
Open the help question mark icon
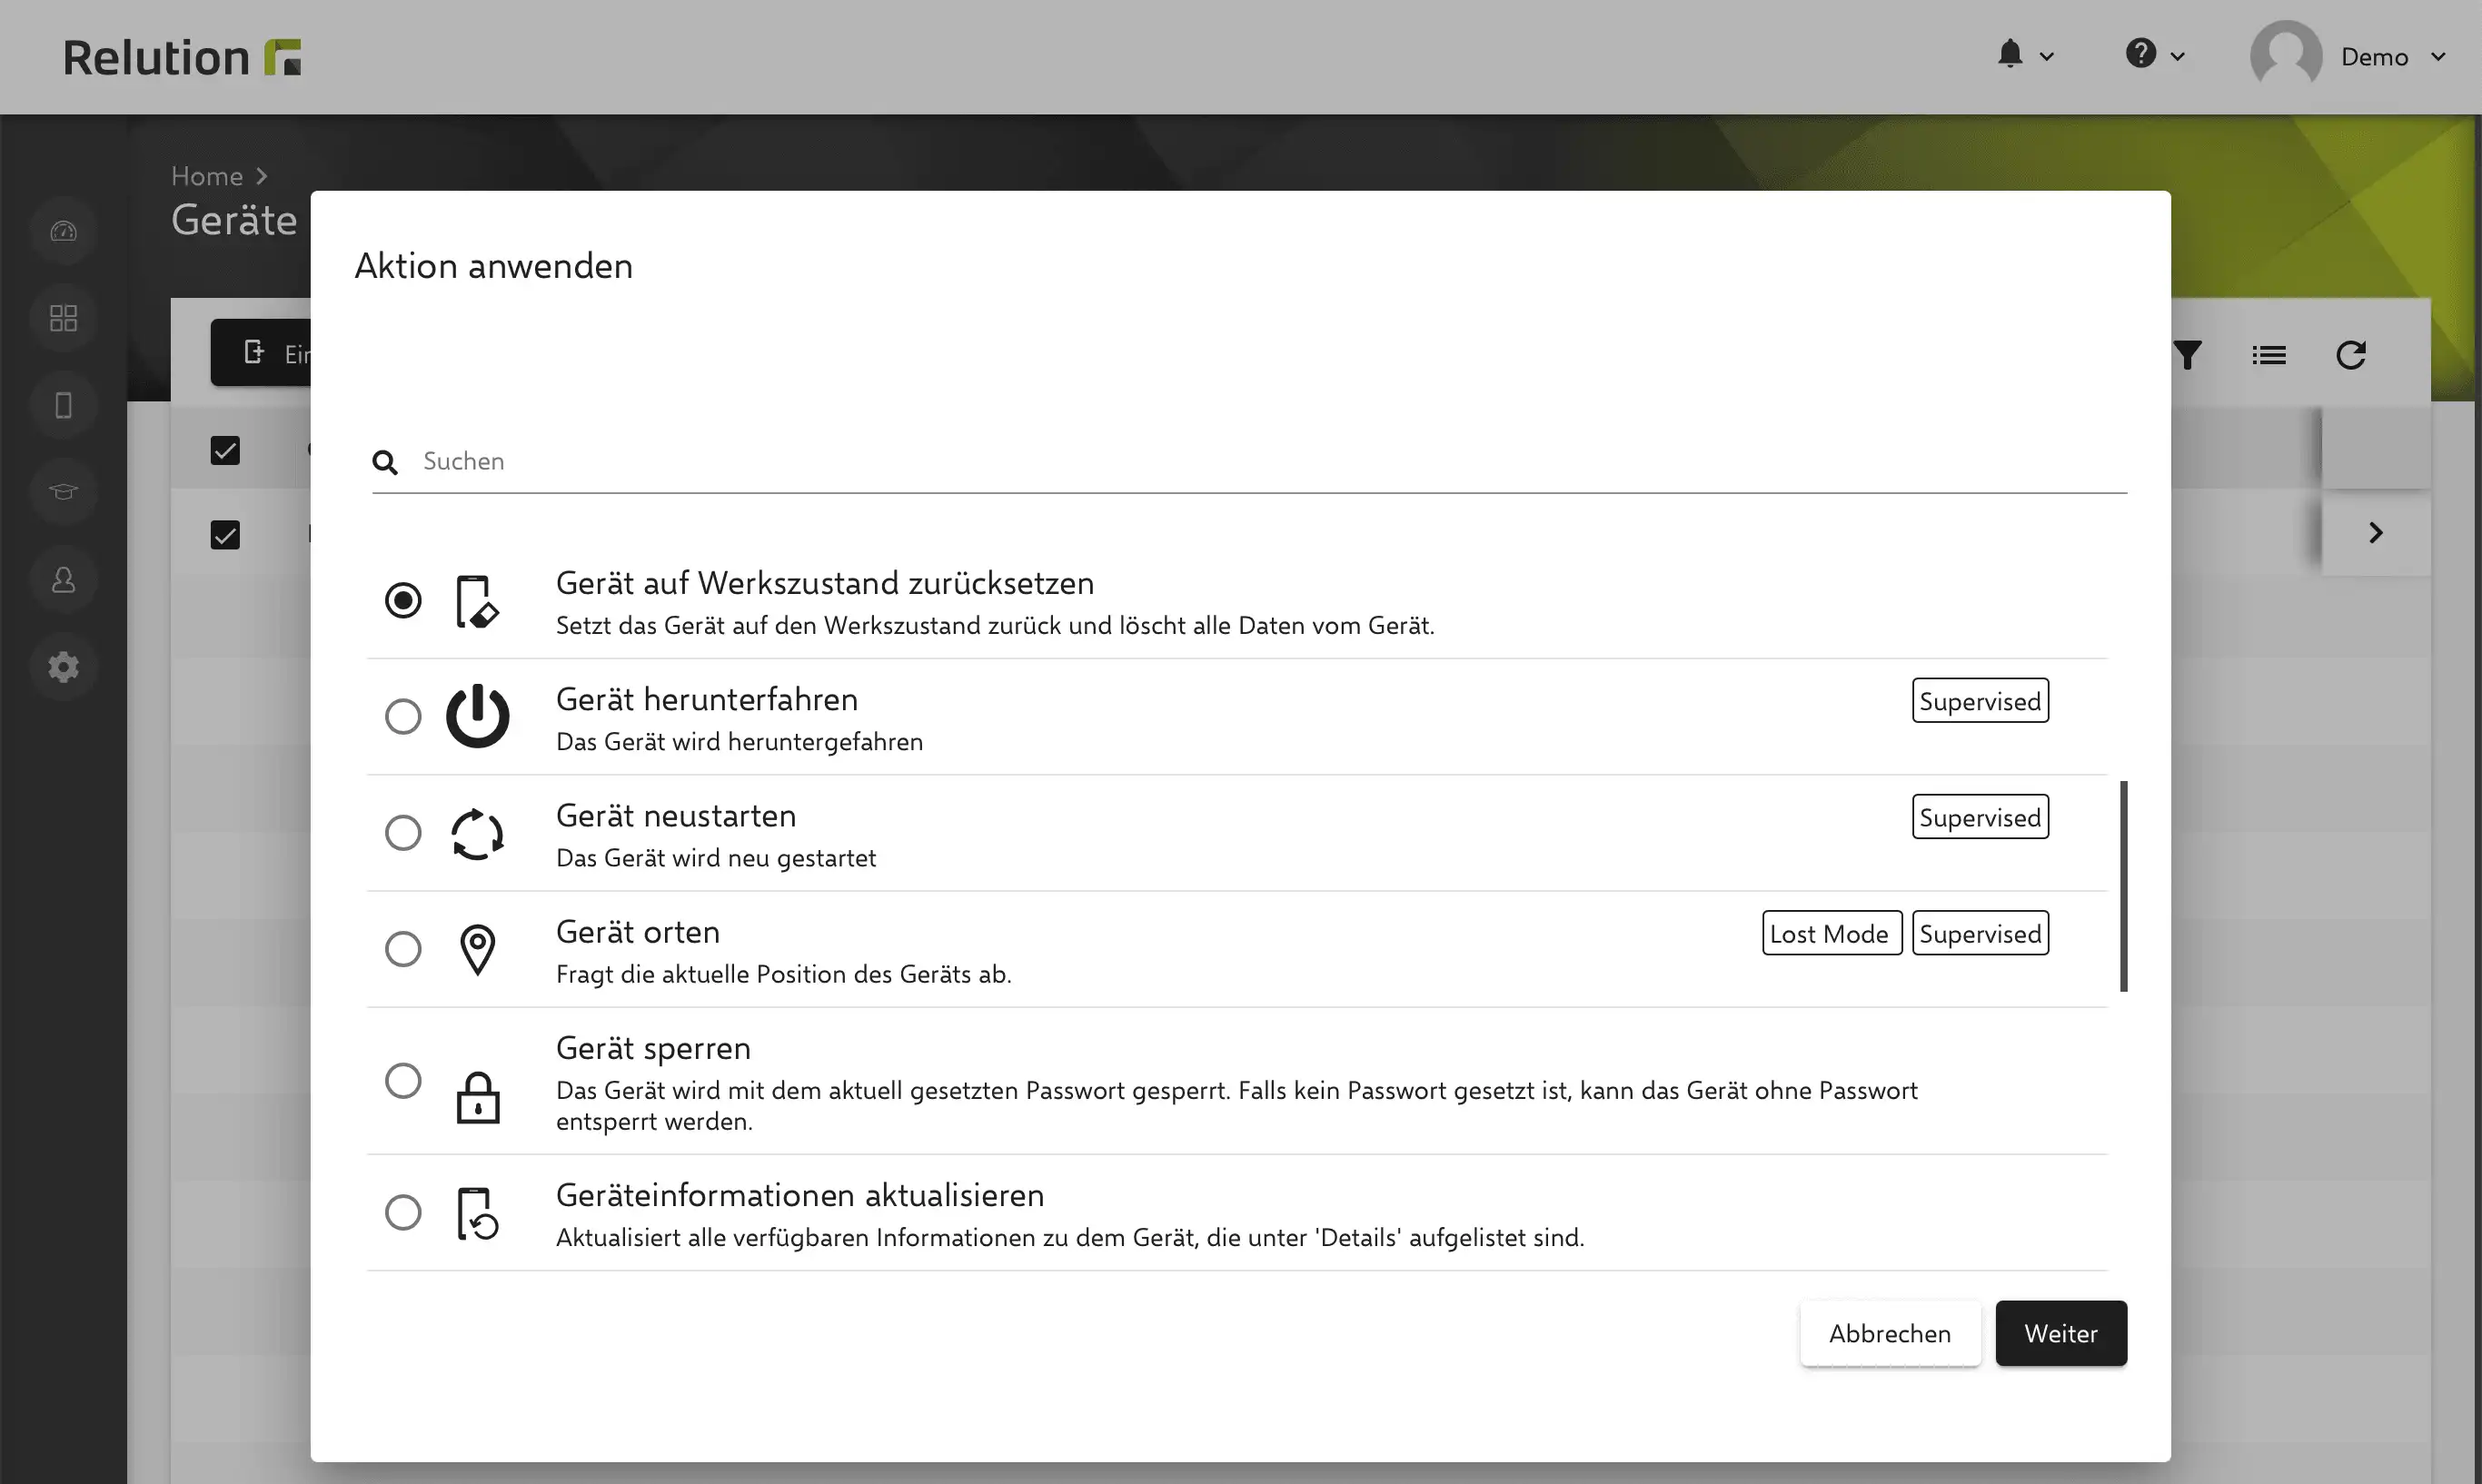[x=2140, y=53]
